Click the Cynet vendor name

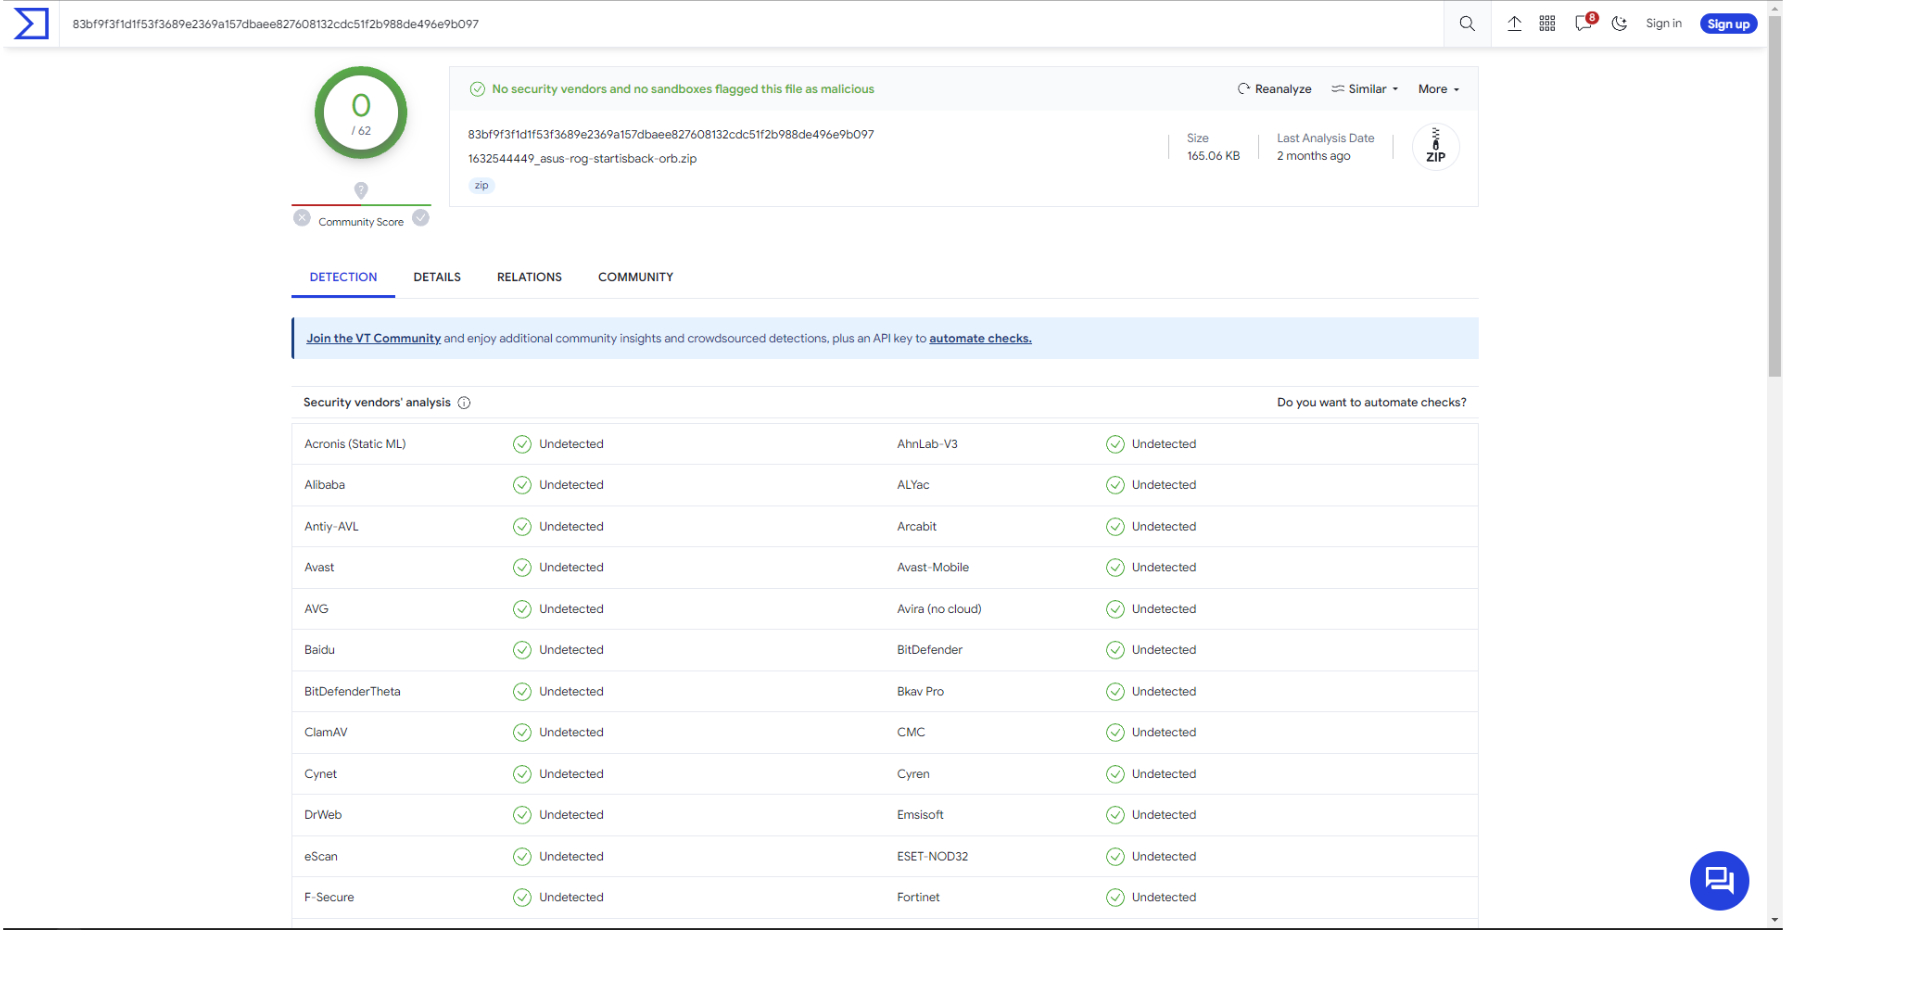[x=320, y=774]
